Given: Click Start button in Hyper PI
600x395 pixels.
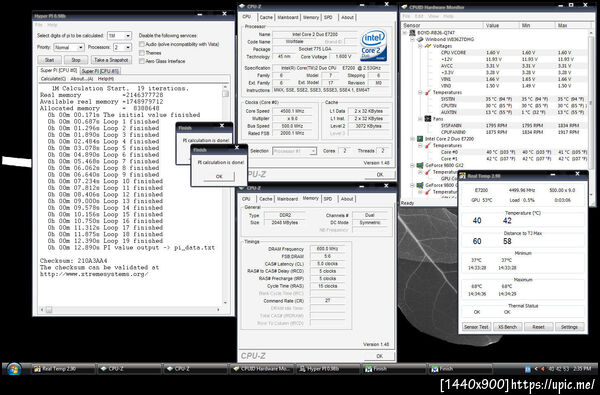Looking at the screenshot, I should (x=49, y=60).
